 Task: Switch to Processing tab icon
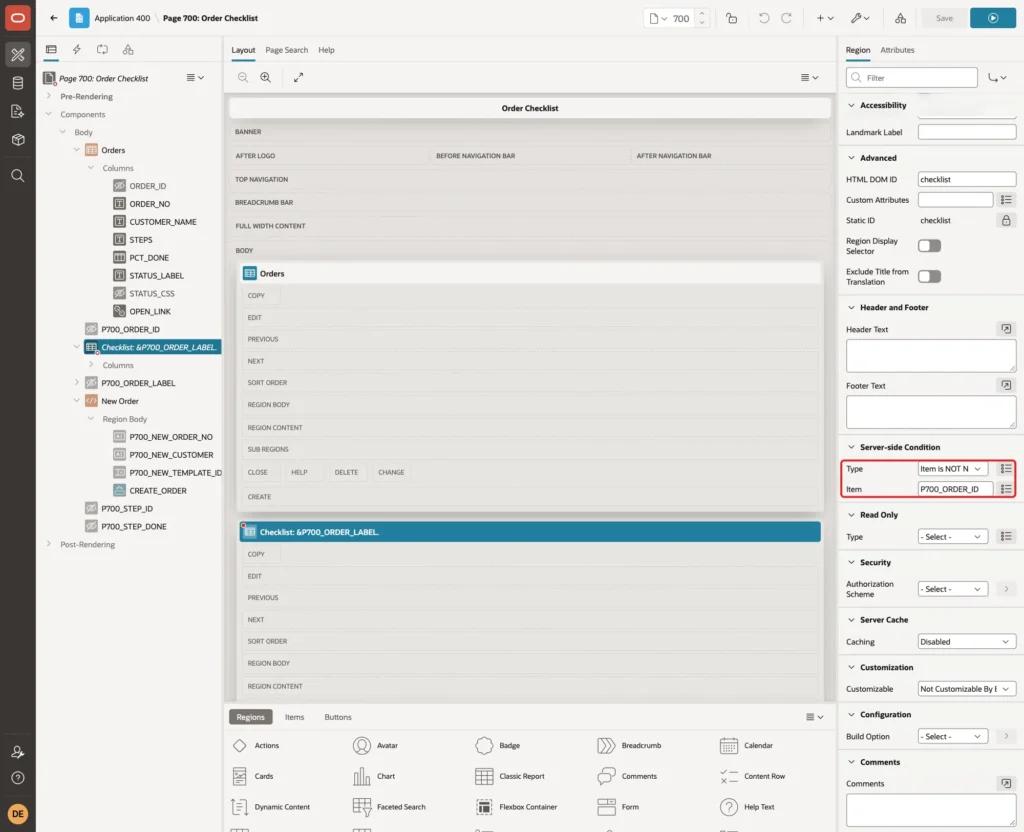(102, 50)
